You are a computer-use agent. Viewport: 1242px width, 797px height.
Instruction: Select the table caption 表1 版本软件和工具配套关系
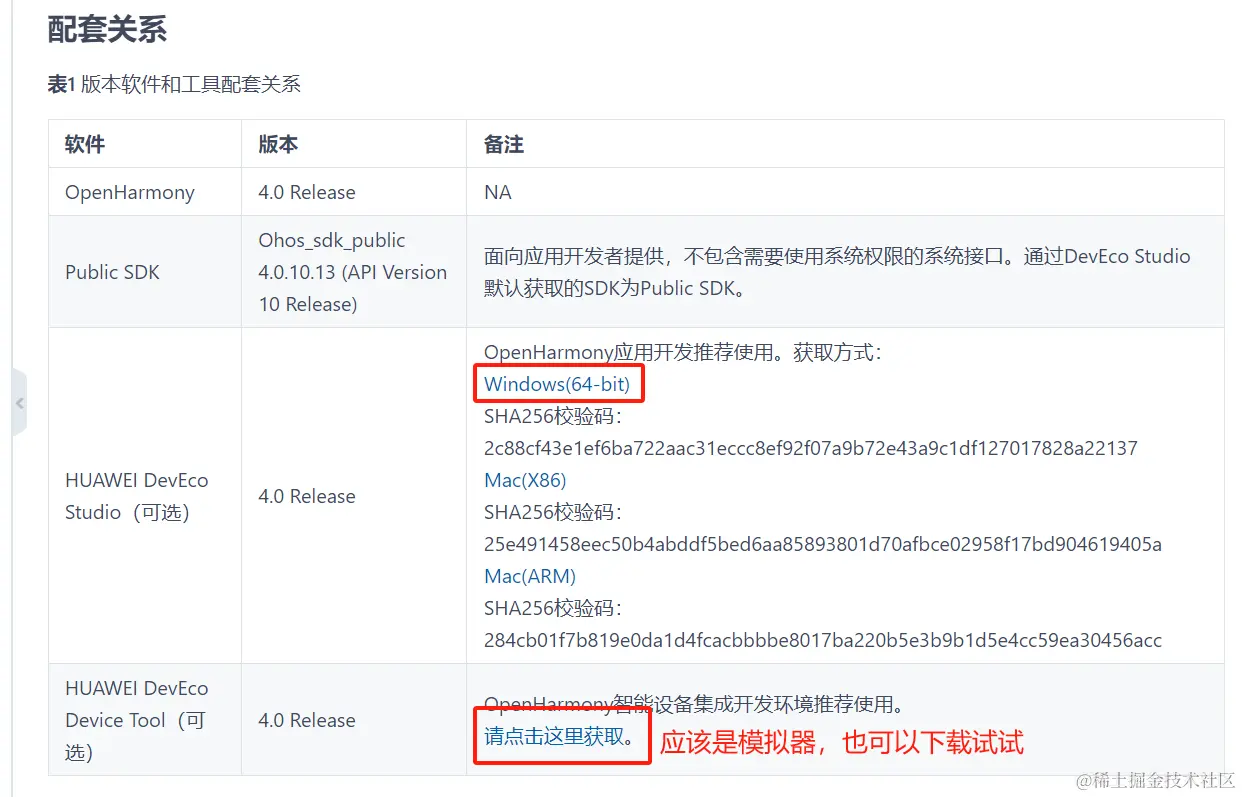coord(174,84)
